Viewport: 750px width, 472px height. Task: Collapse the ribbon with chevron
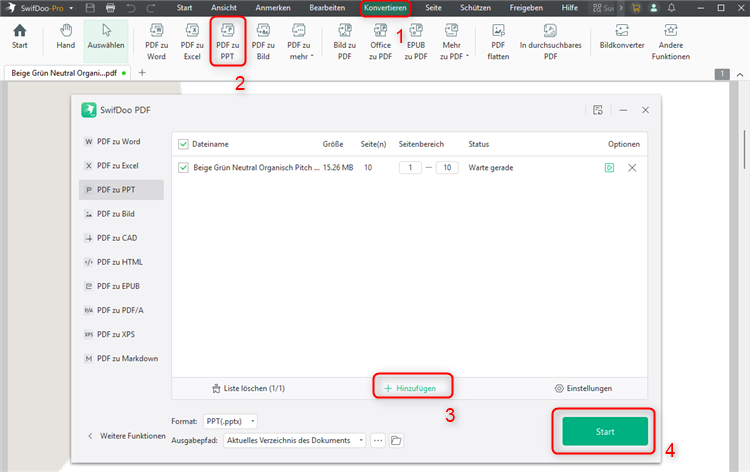pyautogui.click(x=739, y=75)
